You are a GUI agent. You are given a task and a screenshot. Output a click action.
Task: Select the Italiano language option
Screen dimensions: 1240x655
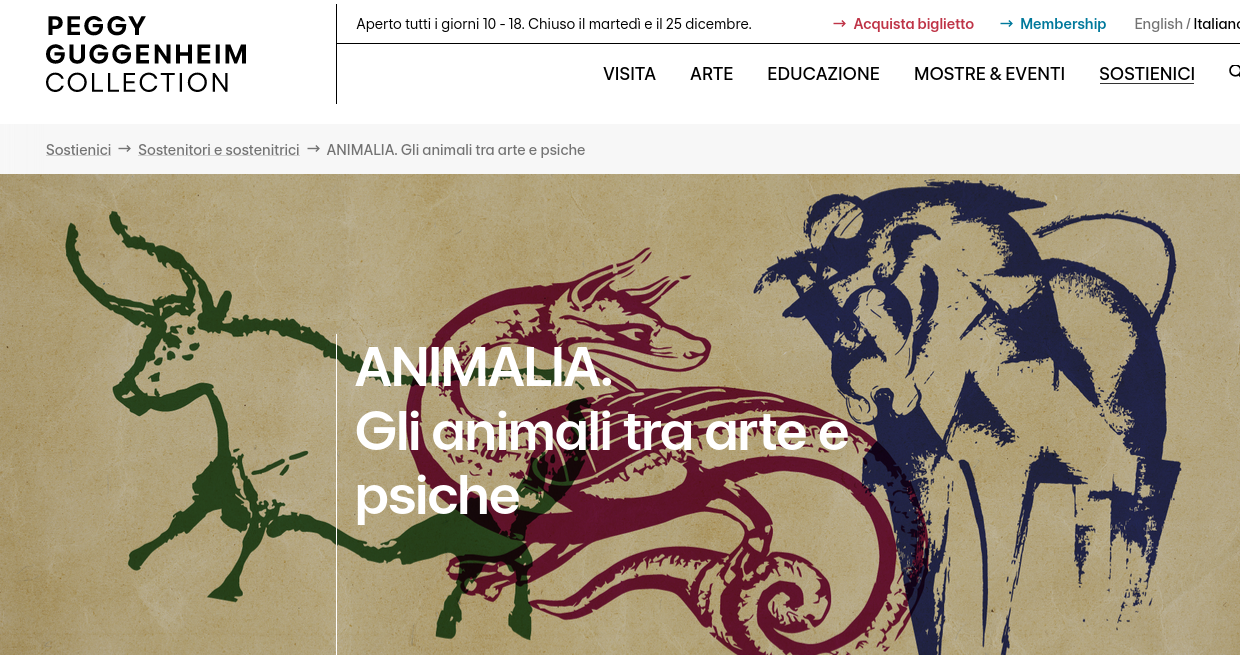[1216, 24]
